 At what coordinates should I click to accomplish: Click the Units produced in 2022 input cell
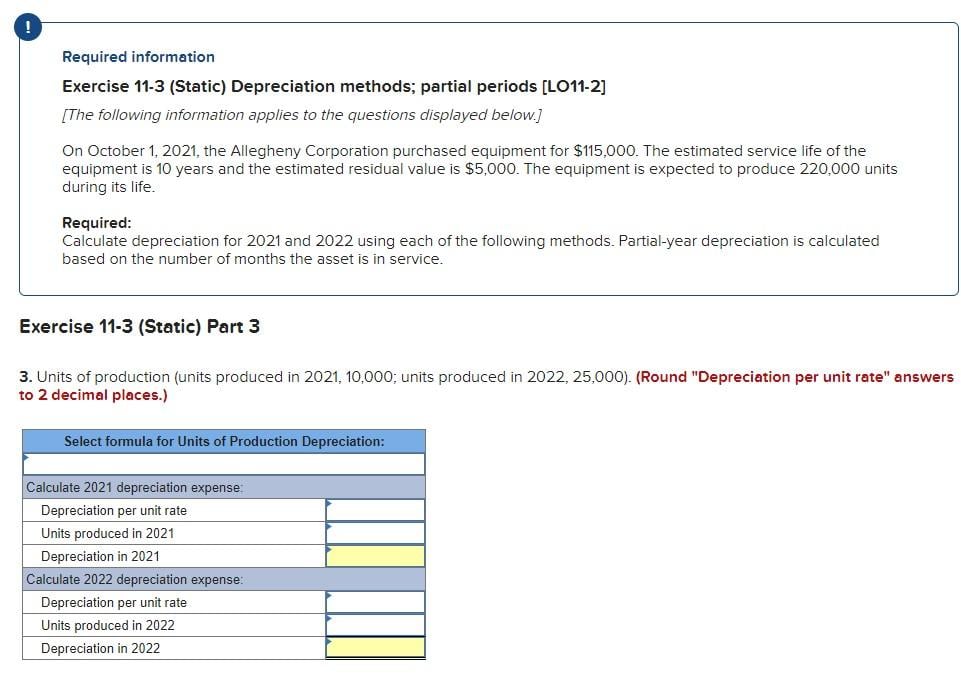coord(375,625)
